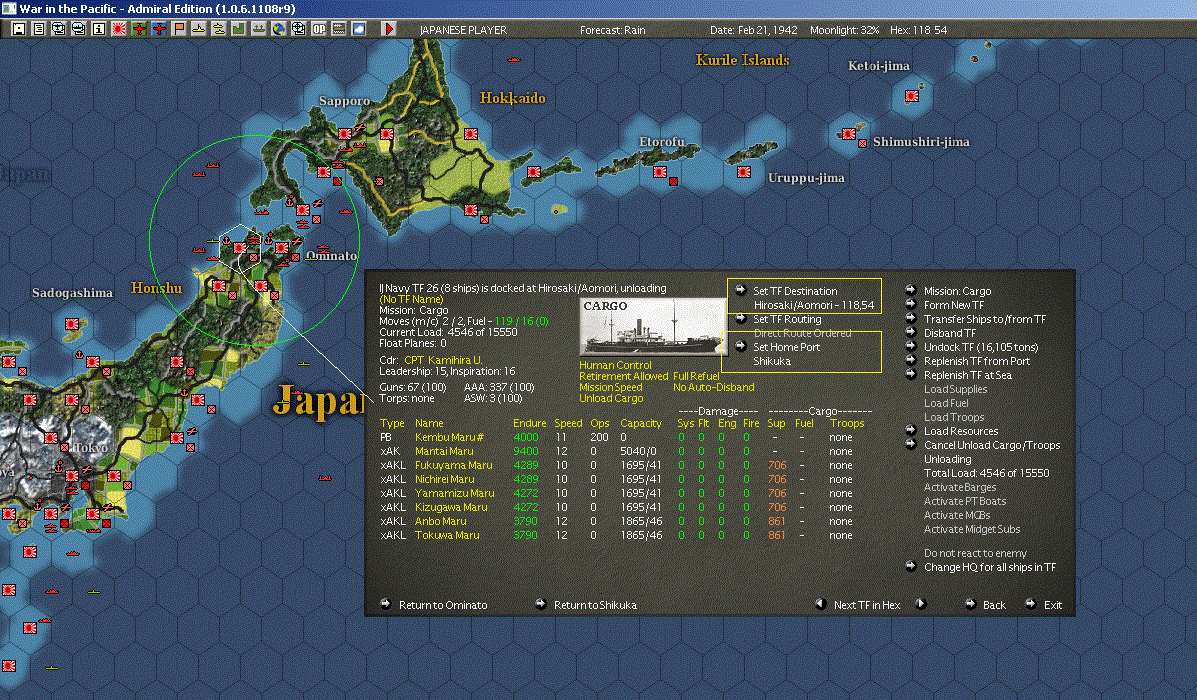
Task: Click the arrow beside Load Resources
Action: 911,430
